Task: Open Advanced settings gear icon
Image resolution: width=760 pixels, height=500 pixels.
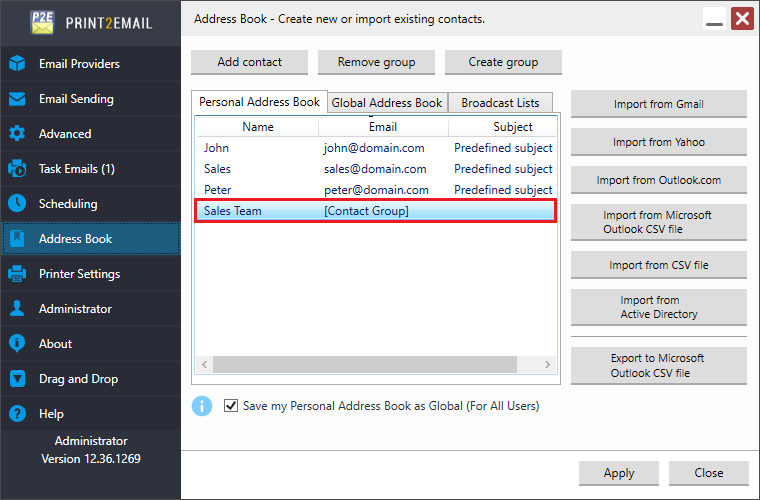Action: click(x=17, y=134)
